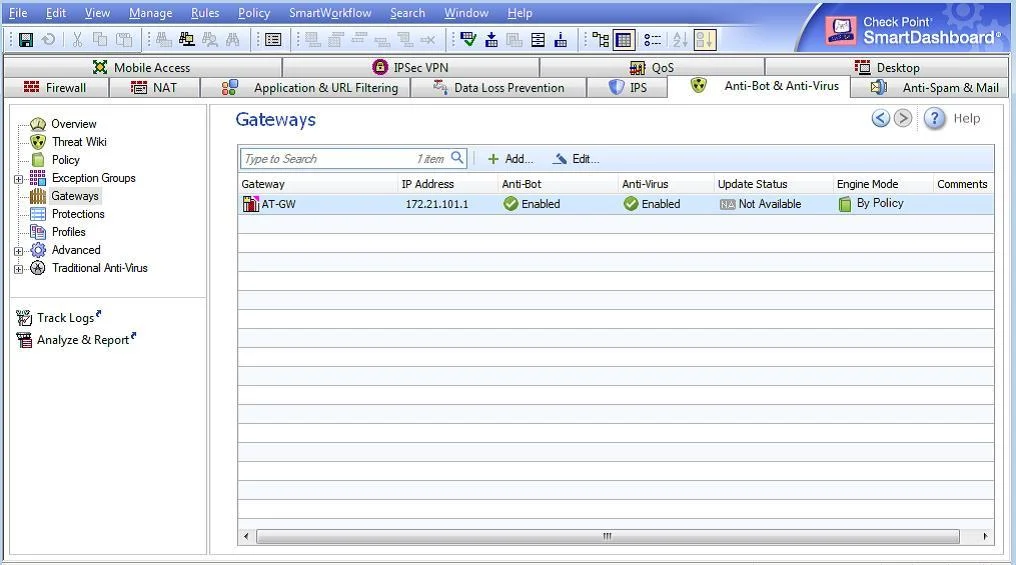Switch to the Firewall tab
1016x565 pixels.
coord(56,87)
